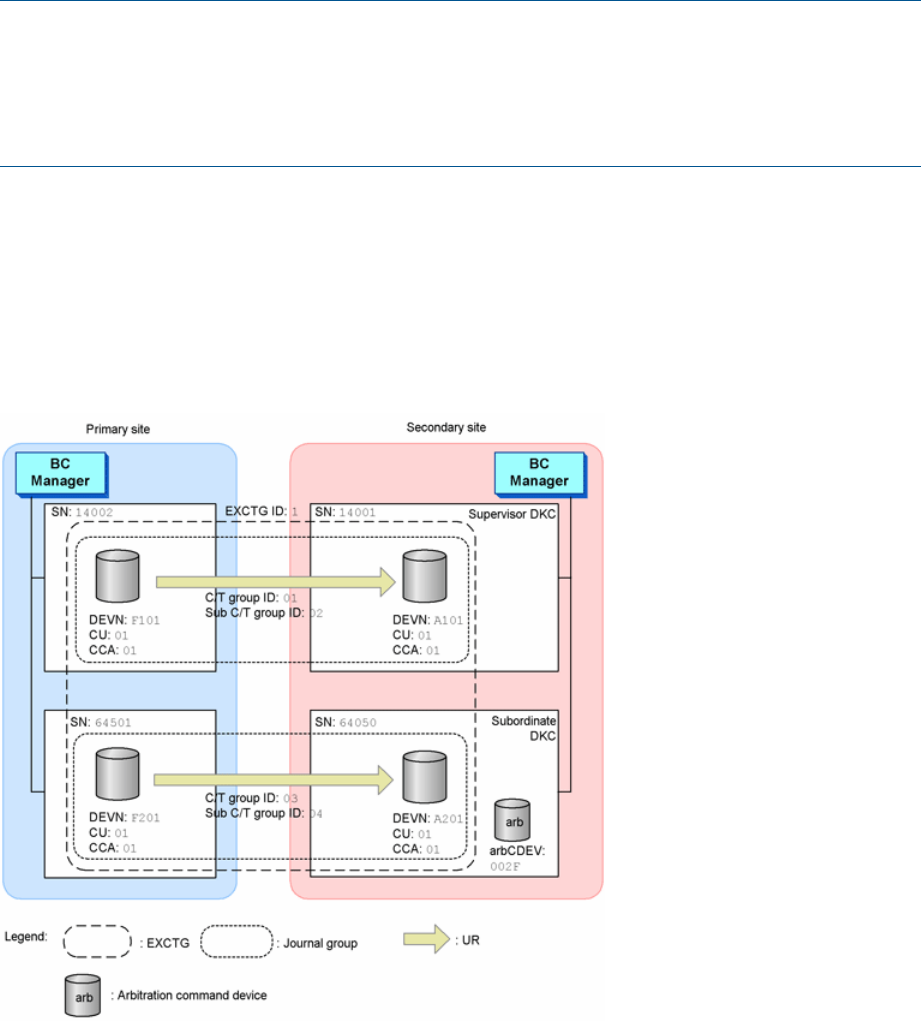The width and height of the screenshot is (921, 1021).
Task: Click the 'Sub C/T group ID: 02' text
Action: pyautogui.click(x=264, y=613)
